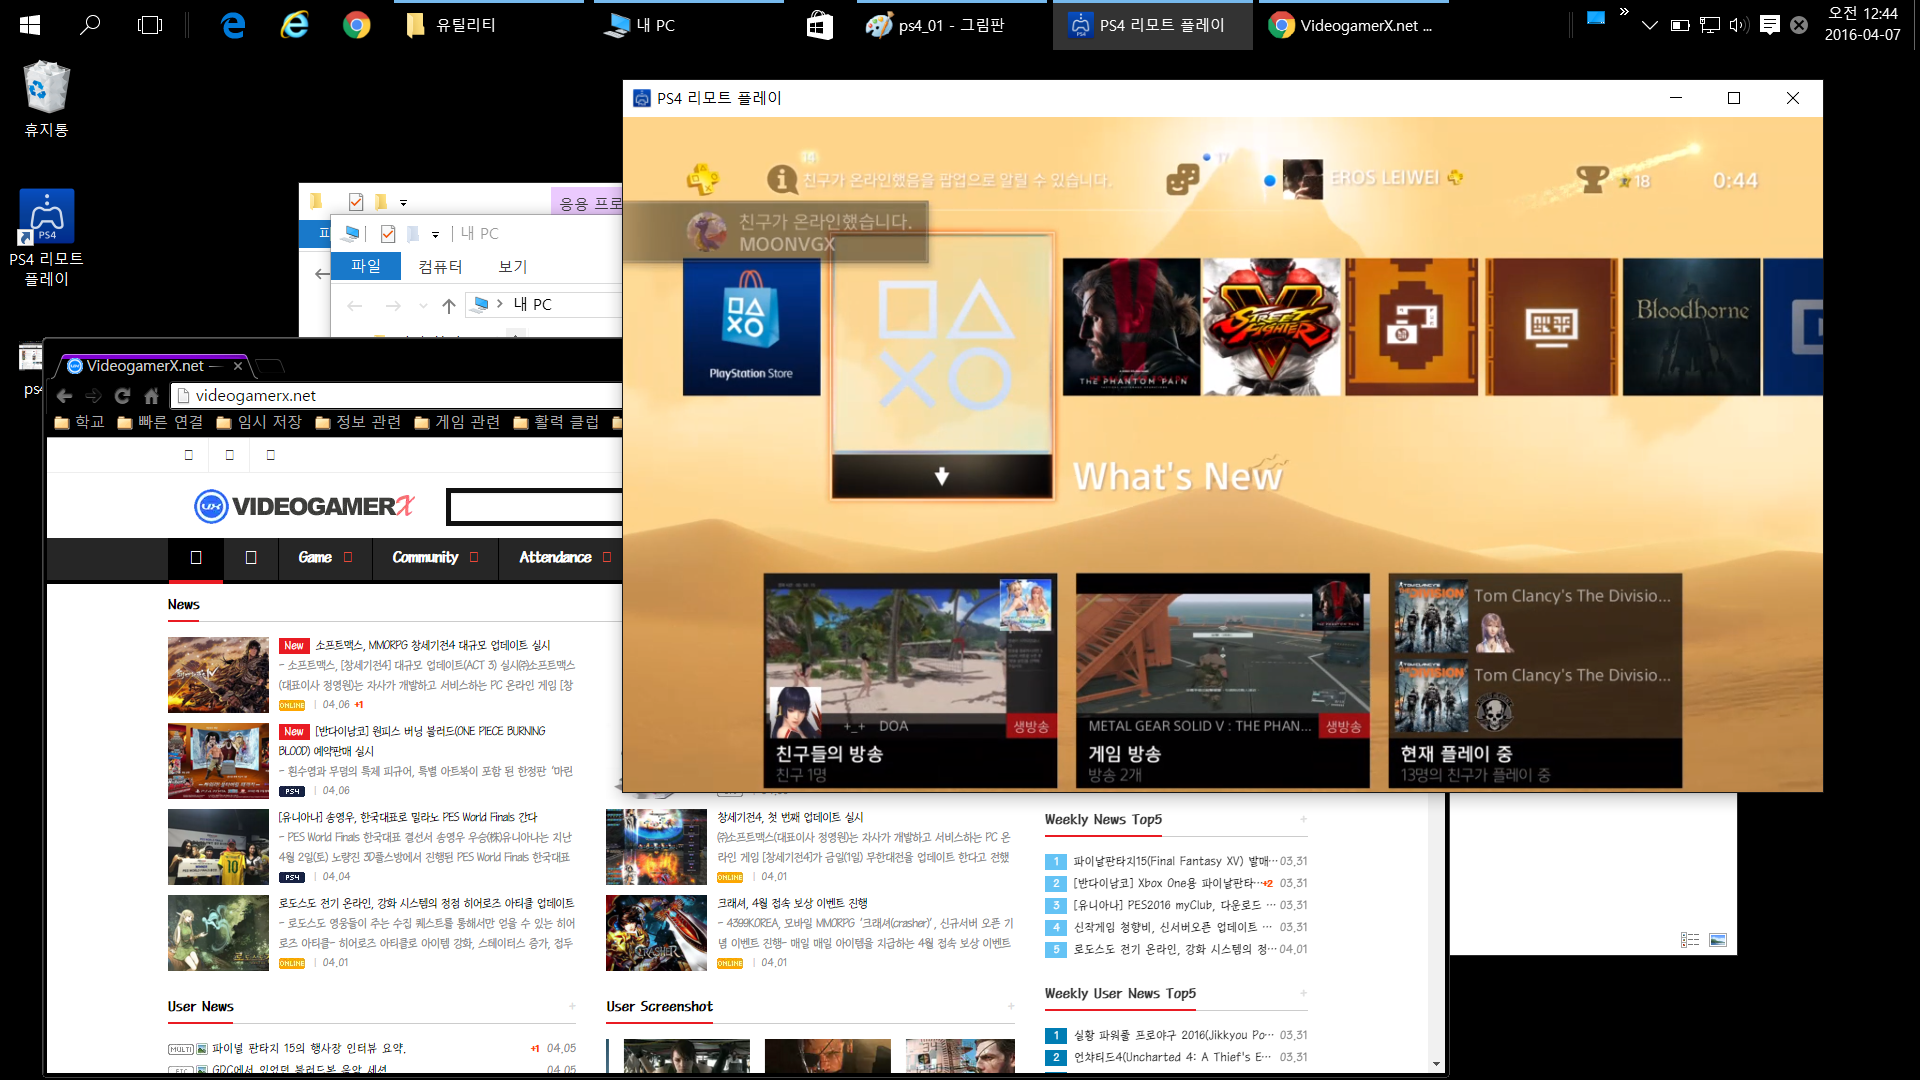This screenshot has width=1920, height=1080.
Task: Open the Final Fantasy XV Top5 news link
Action: 1170,861
